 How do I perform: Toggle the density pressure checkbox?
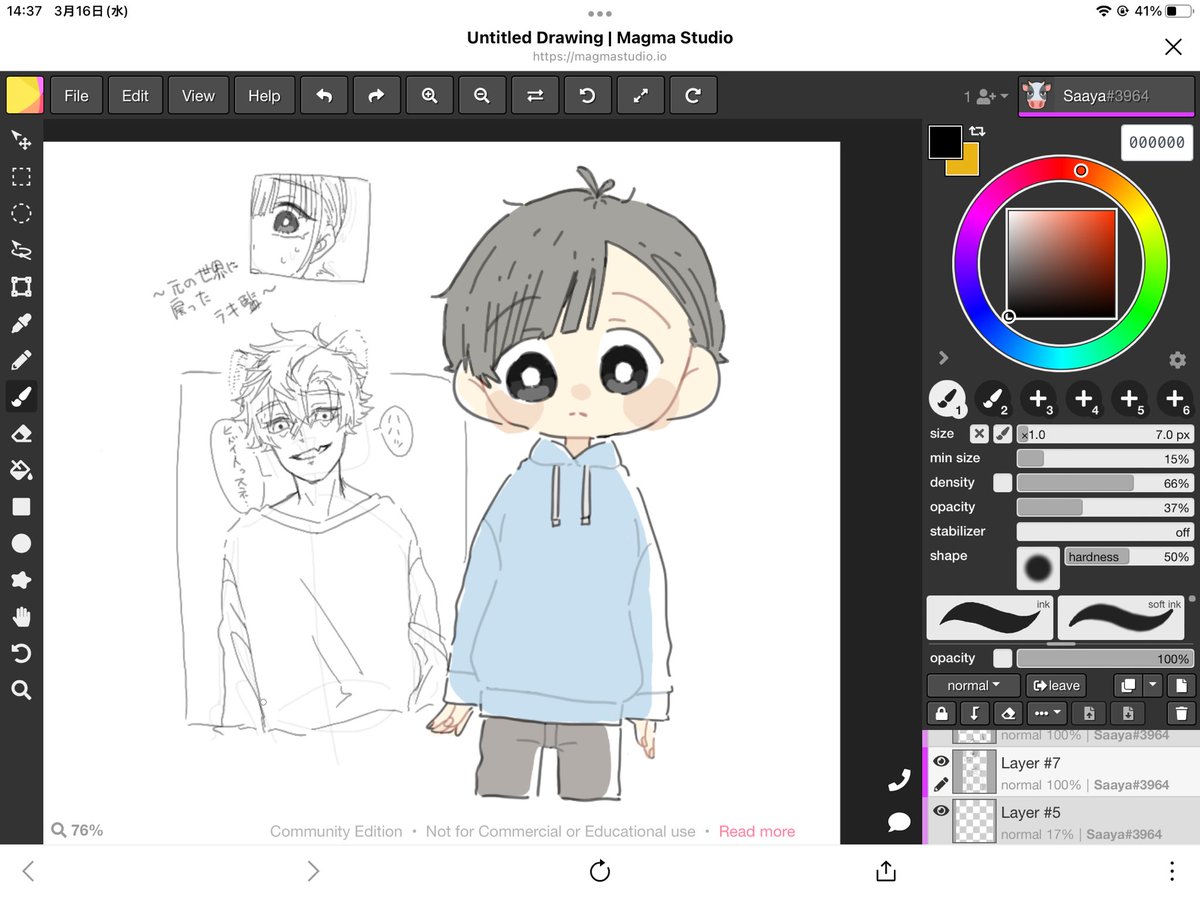click(1002, 483)
